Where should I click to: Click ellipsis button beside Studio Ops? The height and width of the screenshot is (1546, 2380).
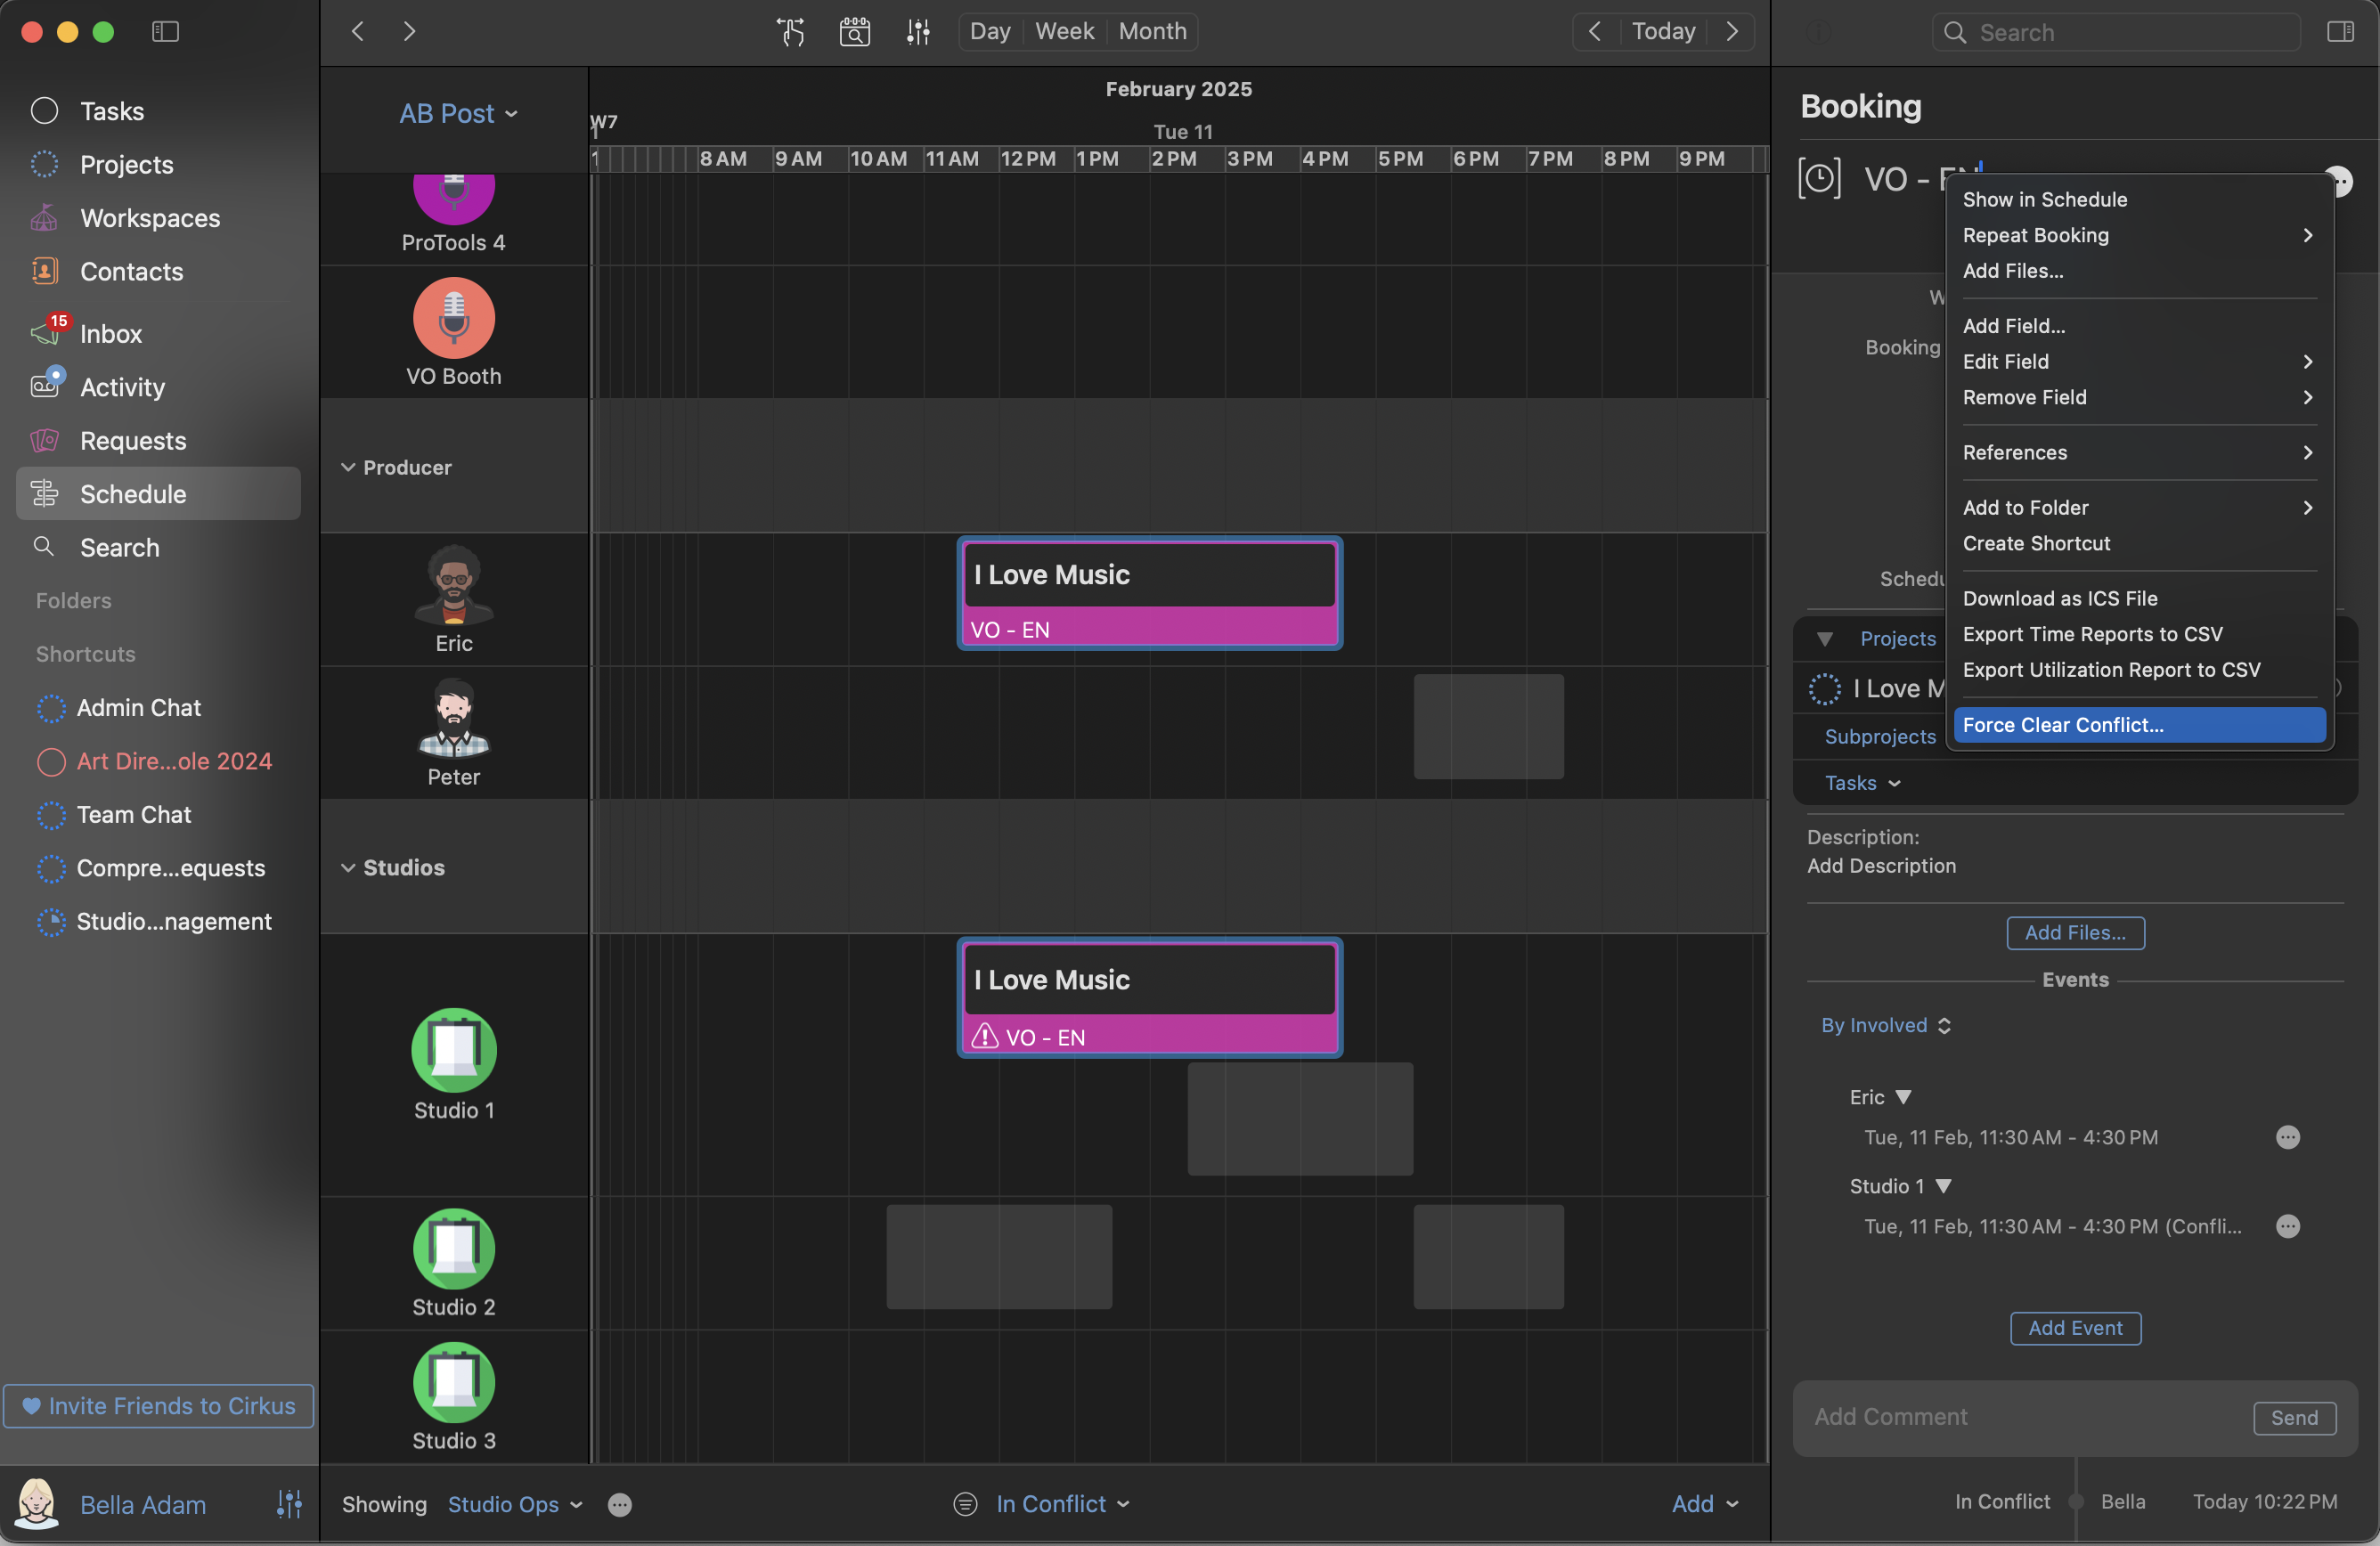click(x=620, y=1504)
